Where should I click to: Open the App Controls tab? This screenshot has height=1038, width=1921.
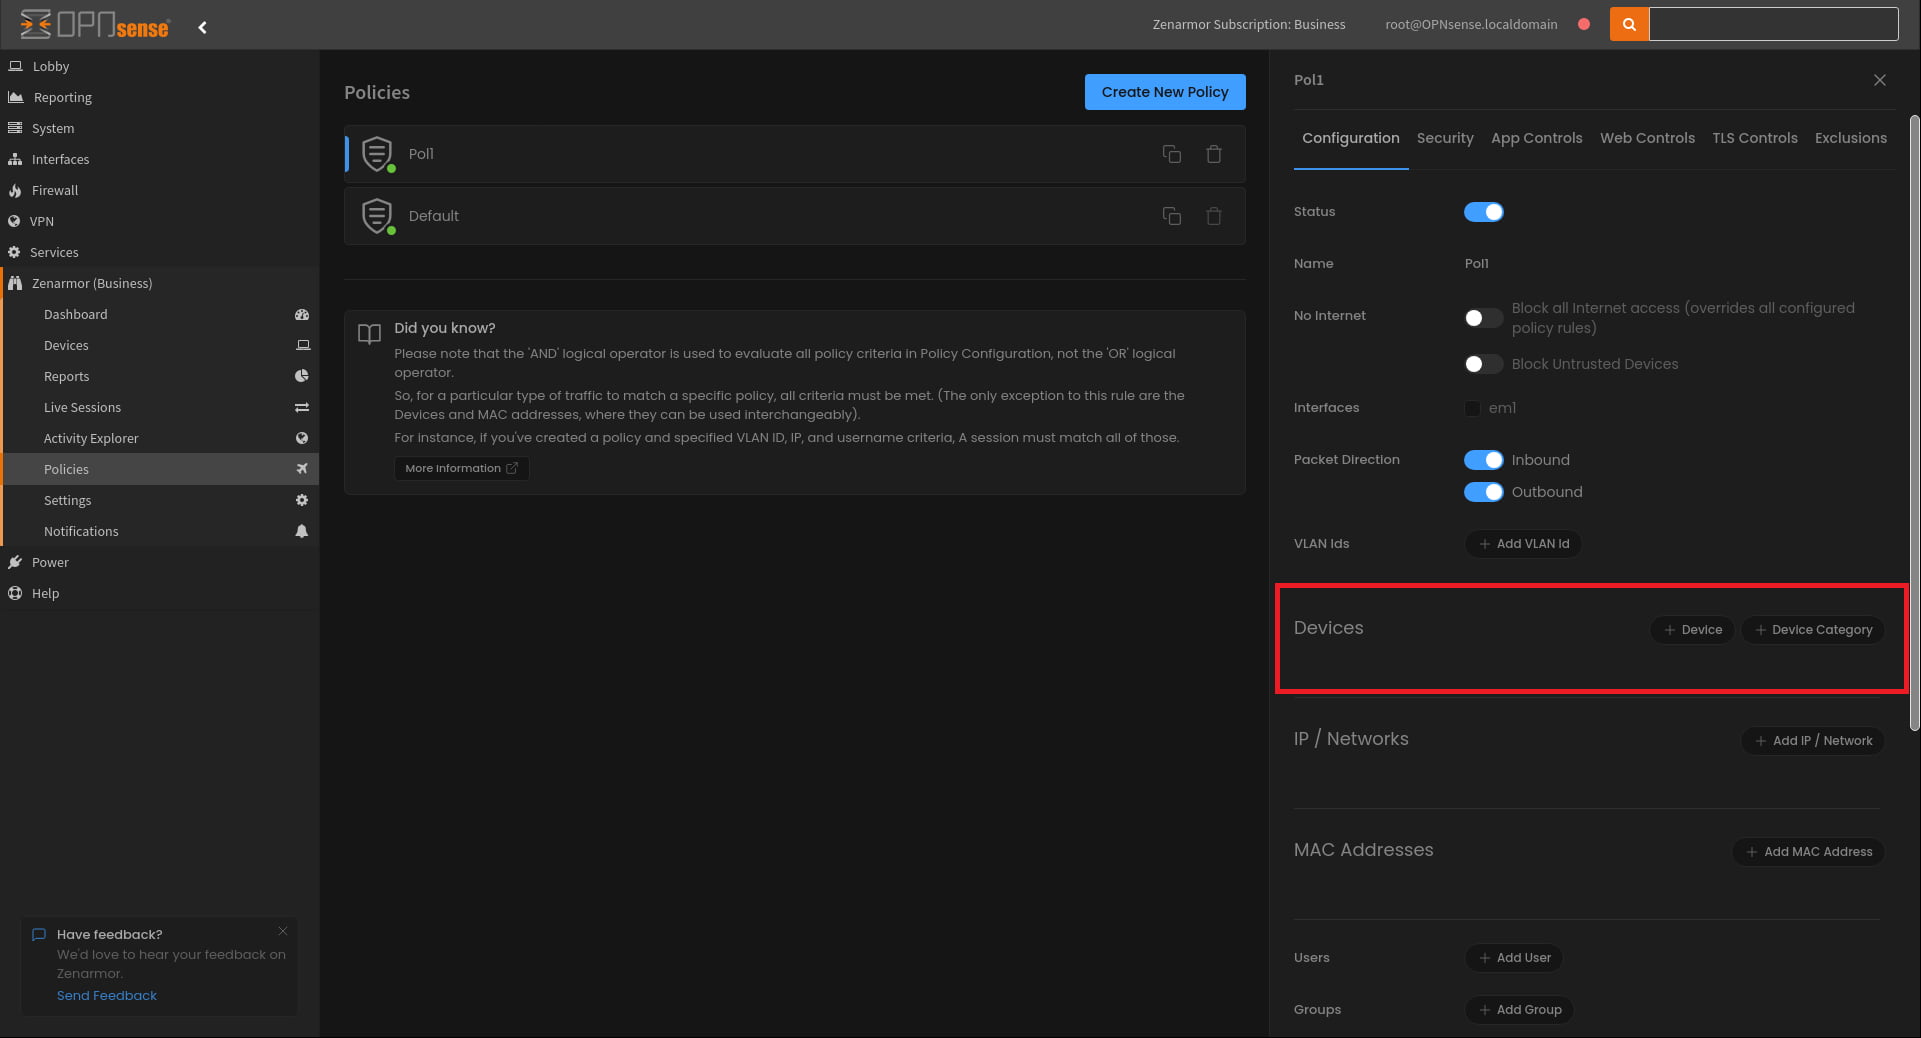(x=1536, y=138)
